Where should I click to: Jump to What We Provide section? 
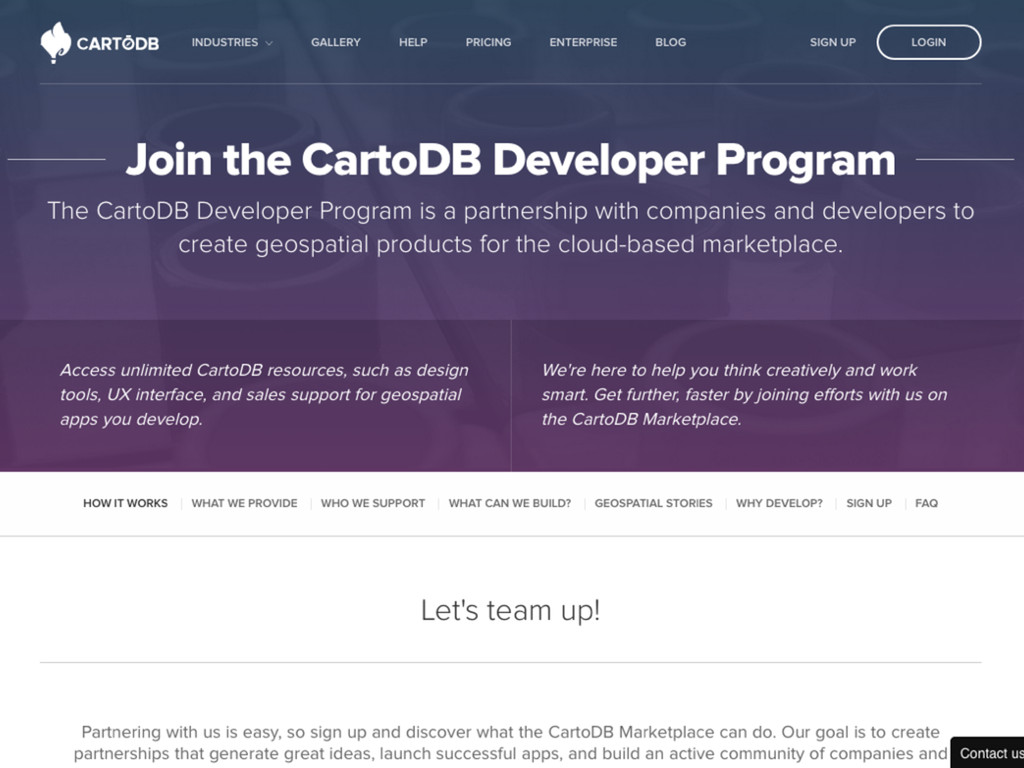point(244,504)
